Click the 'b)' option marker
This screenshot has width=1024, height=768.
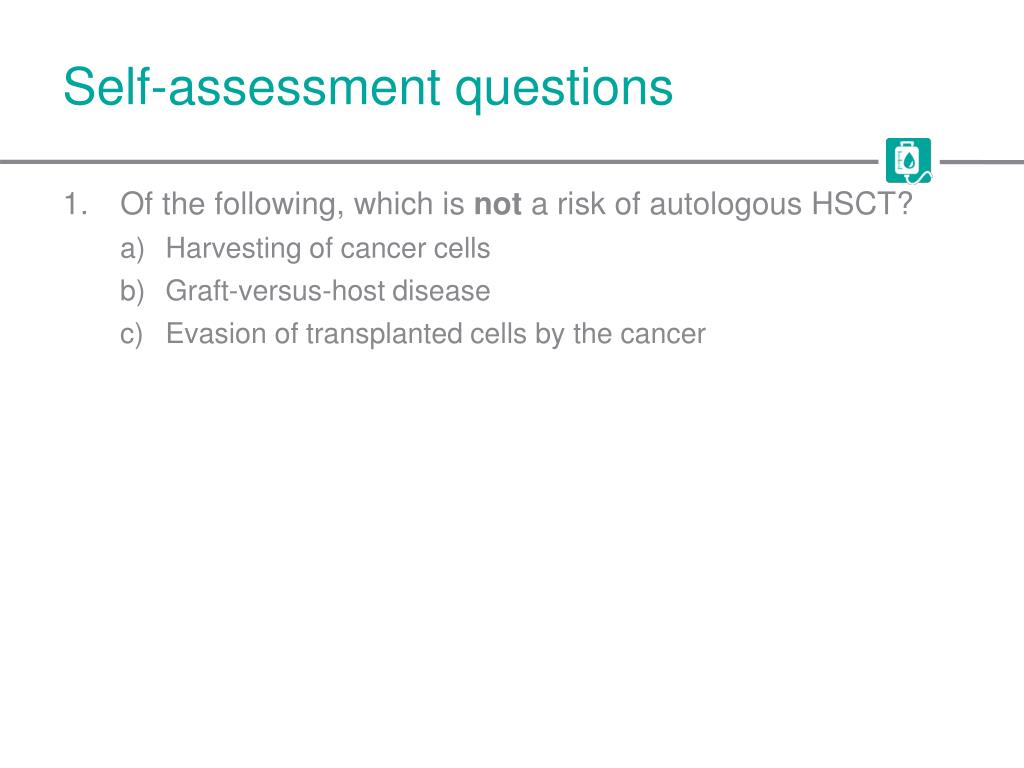pos(132,292)
